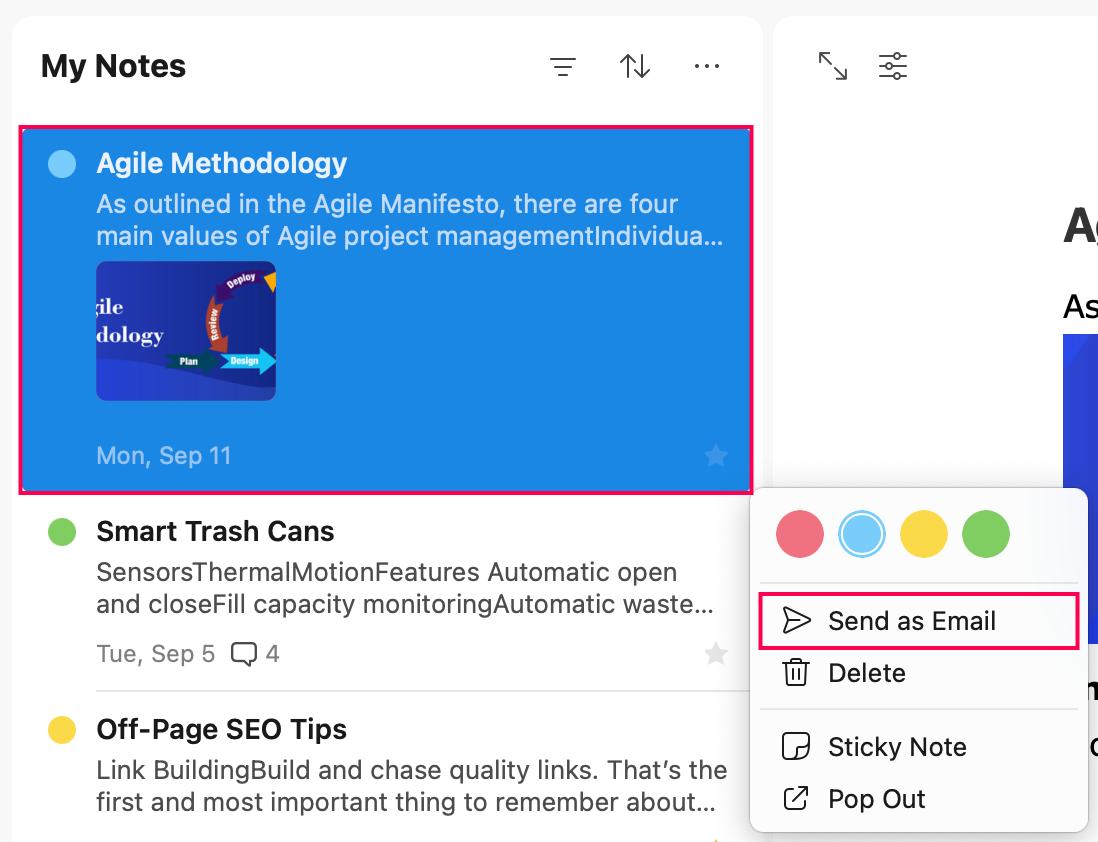Open the Agile Methodology image thumbnail
Image resolution: width=1098 pixels, height=842 pixels.
pos(186,331)
